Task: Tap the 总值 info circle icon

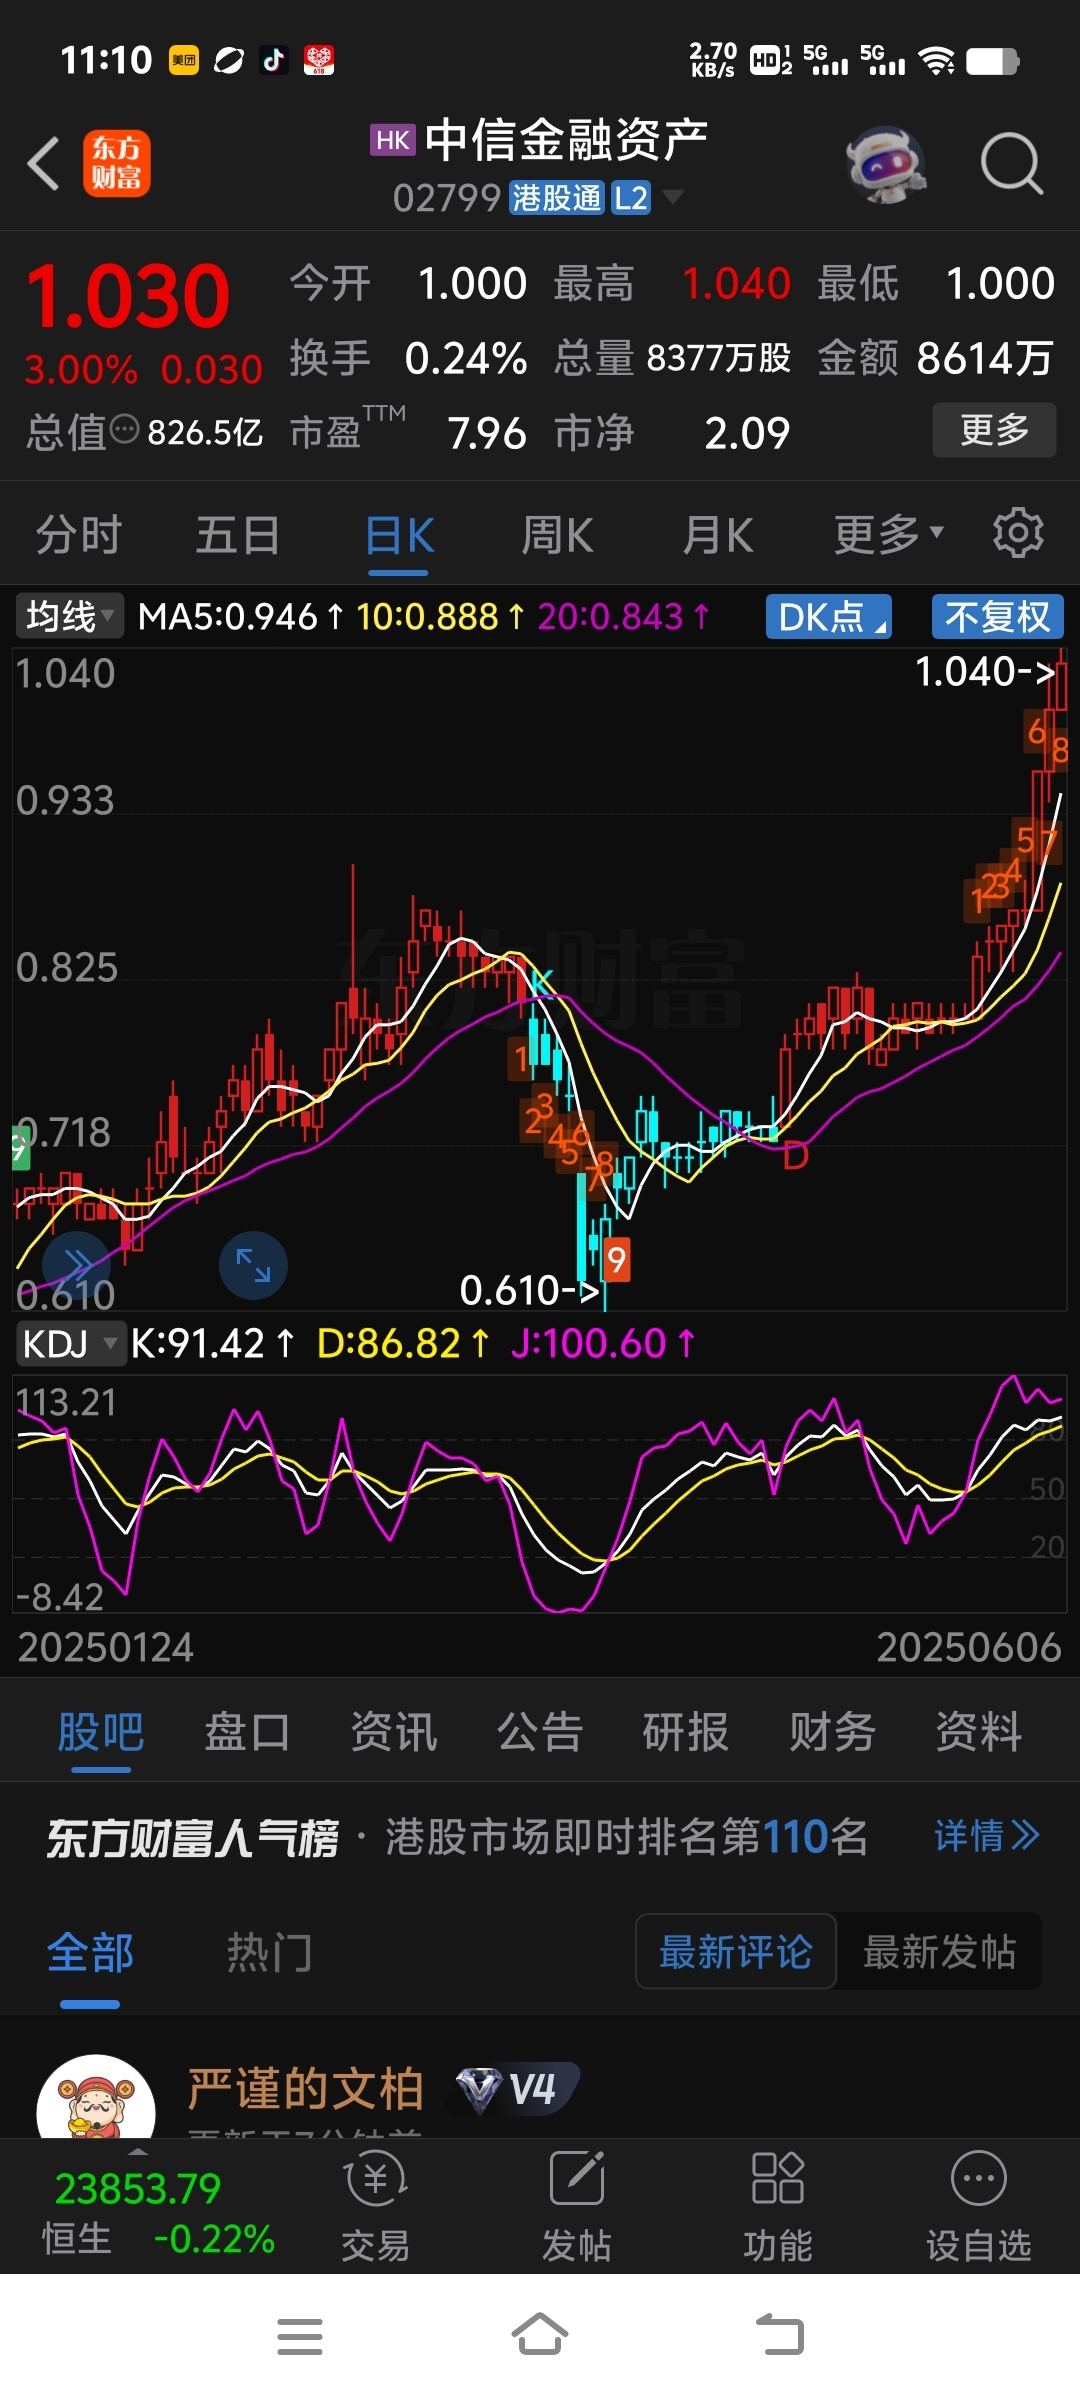Action: (124, 430)
